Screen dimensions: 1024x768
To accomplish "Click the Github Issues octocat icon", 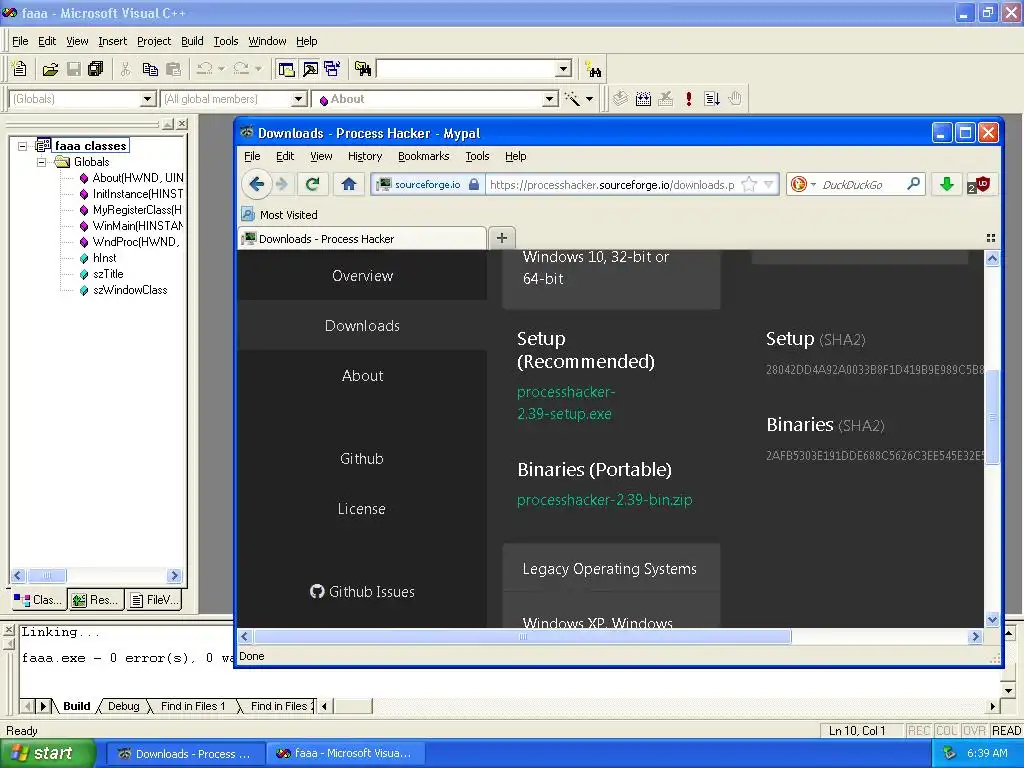I will (317, 592).
